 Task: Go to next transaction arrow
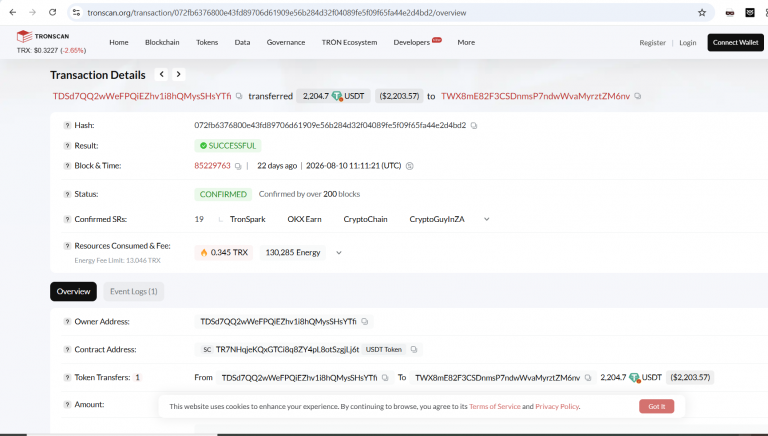pos(179,74)
